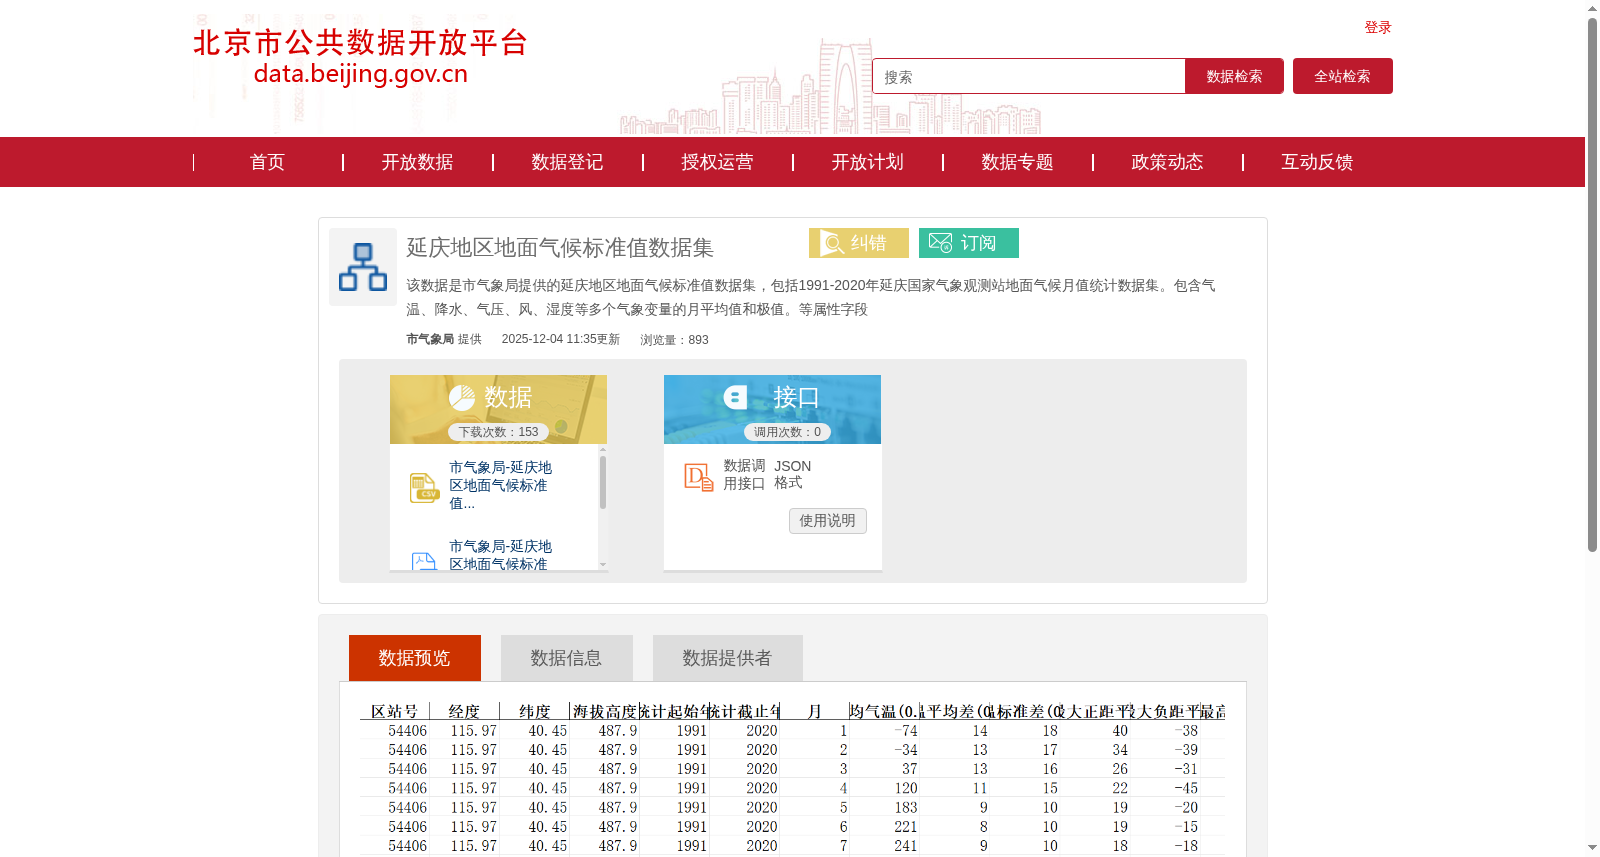Click the file list scrollbar thumb

click(603, 482)
